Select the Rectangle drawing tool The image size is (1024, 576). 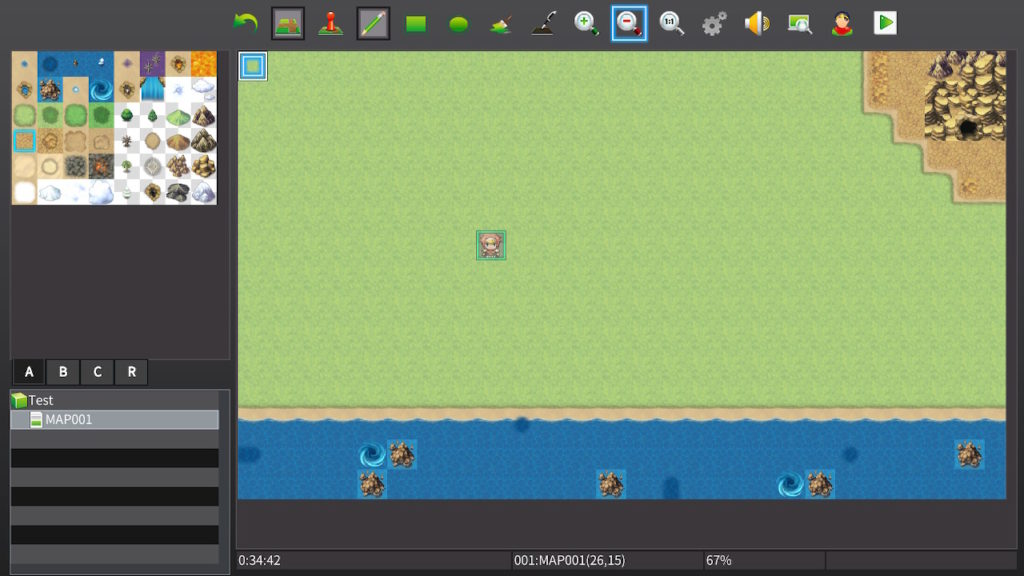click(x=416, y=23)
